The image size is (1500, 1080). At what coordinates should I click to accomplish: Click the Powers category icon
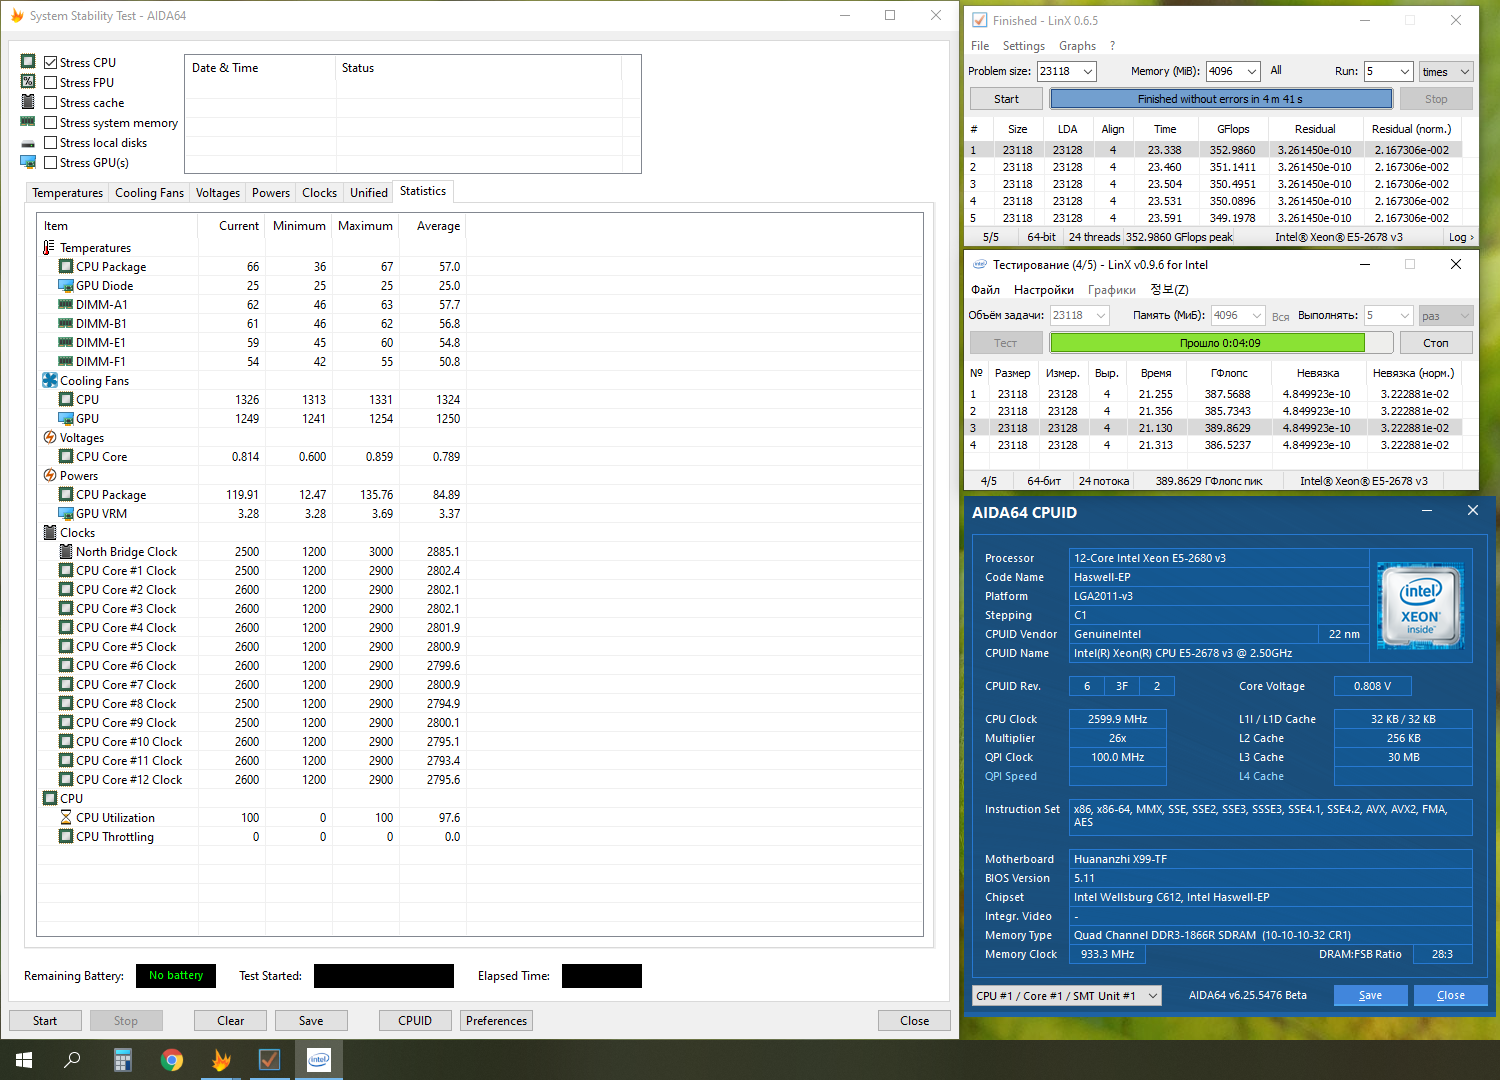coord(50,475)
